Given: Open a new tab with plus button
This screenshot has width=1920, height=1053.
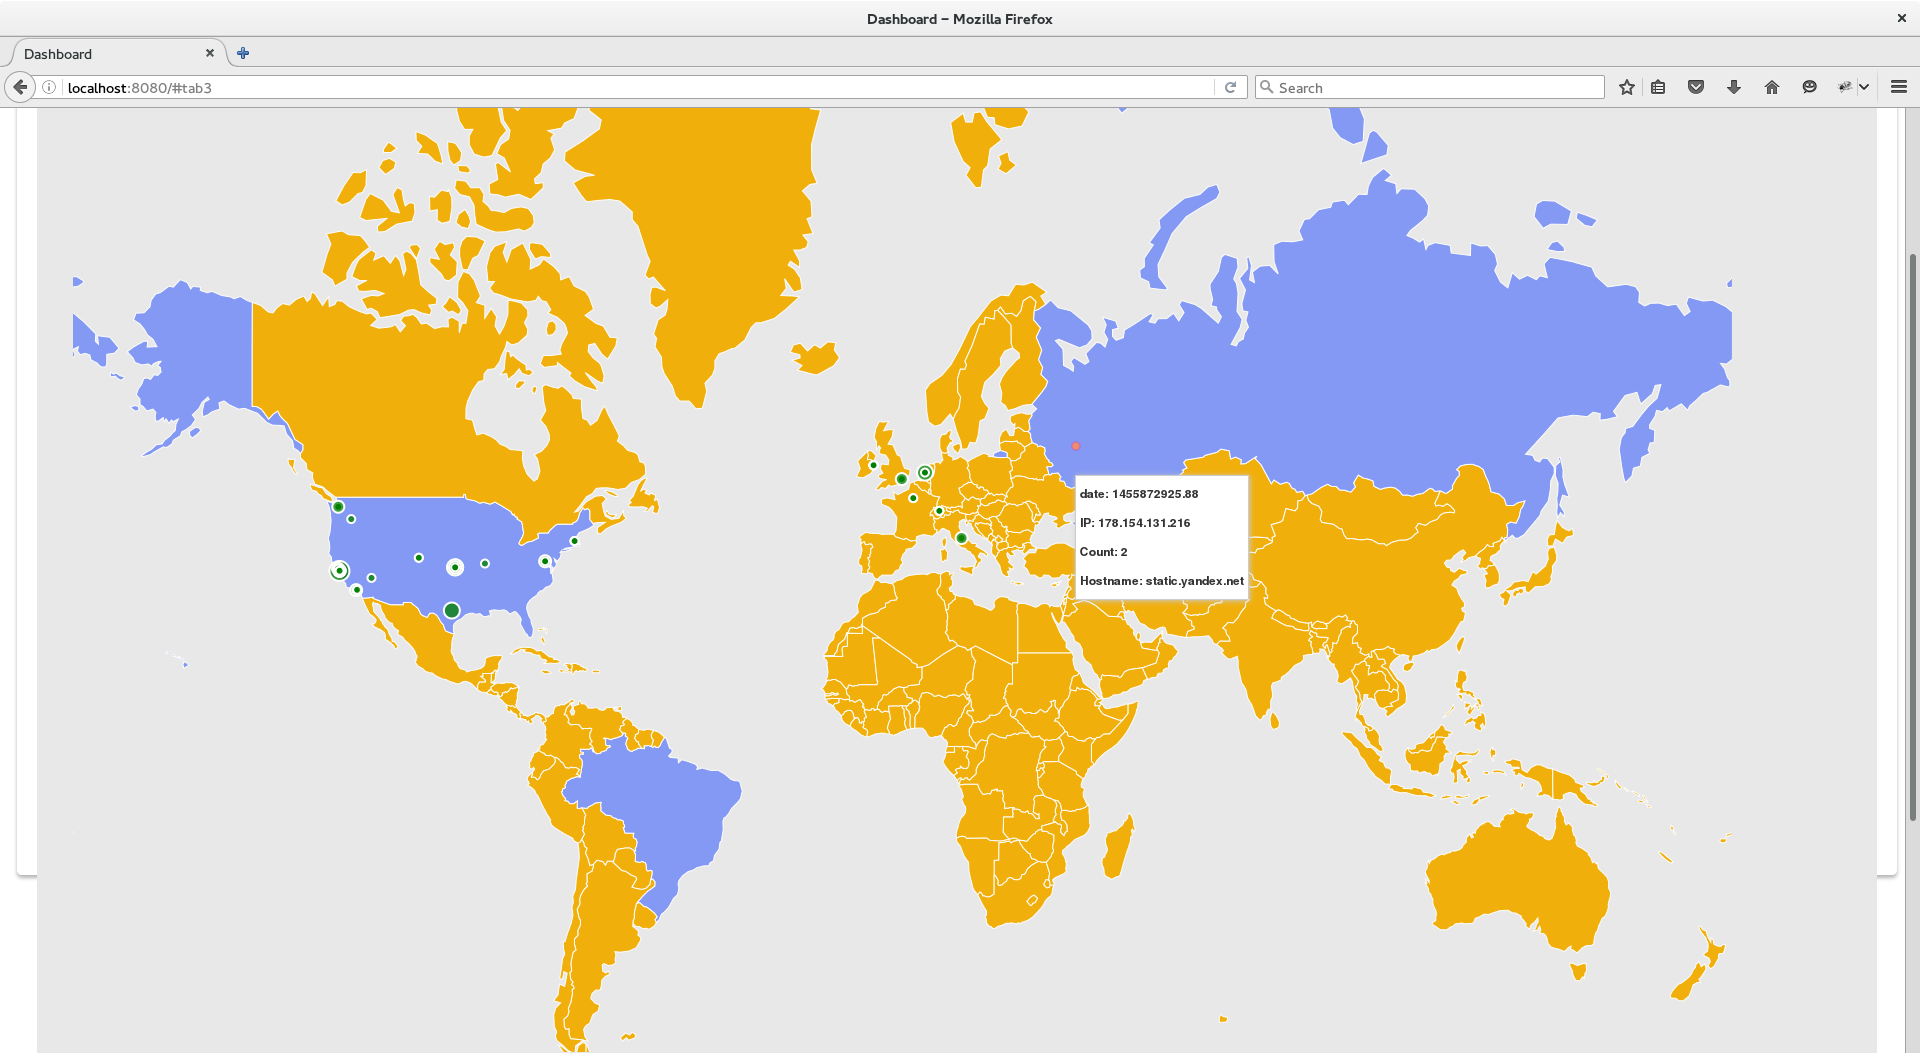Looking at the screenshot, I should tap(243, 53).
